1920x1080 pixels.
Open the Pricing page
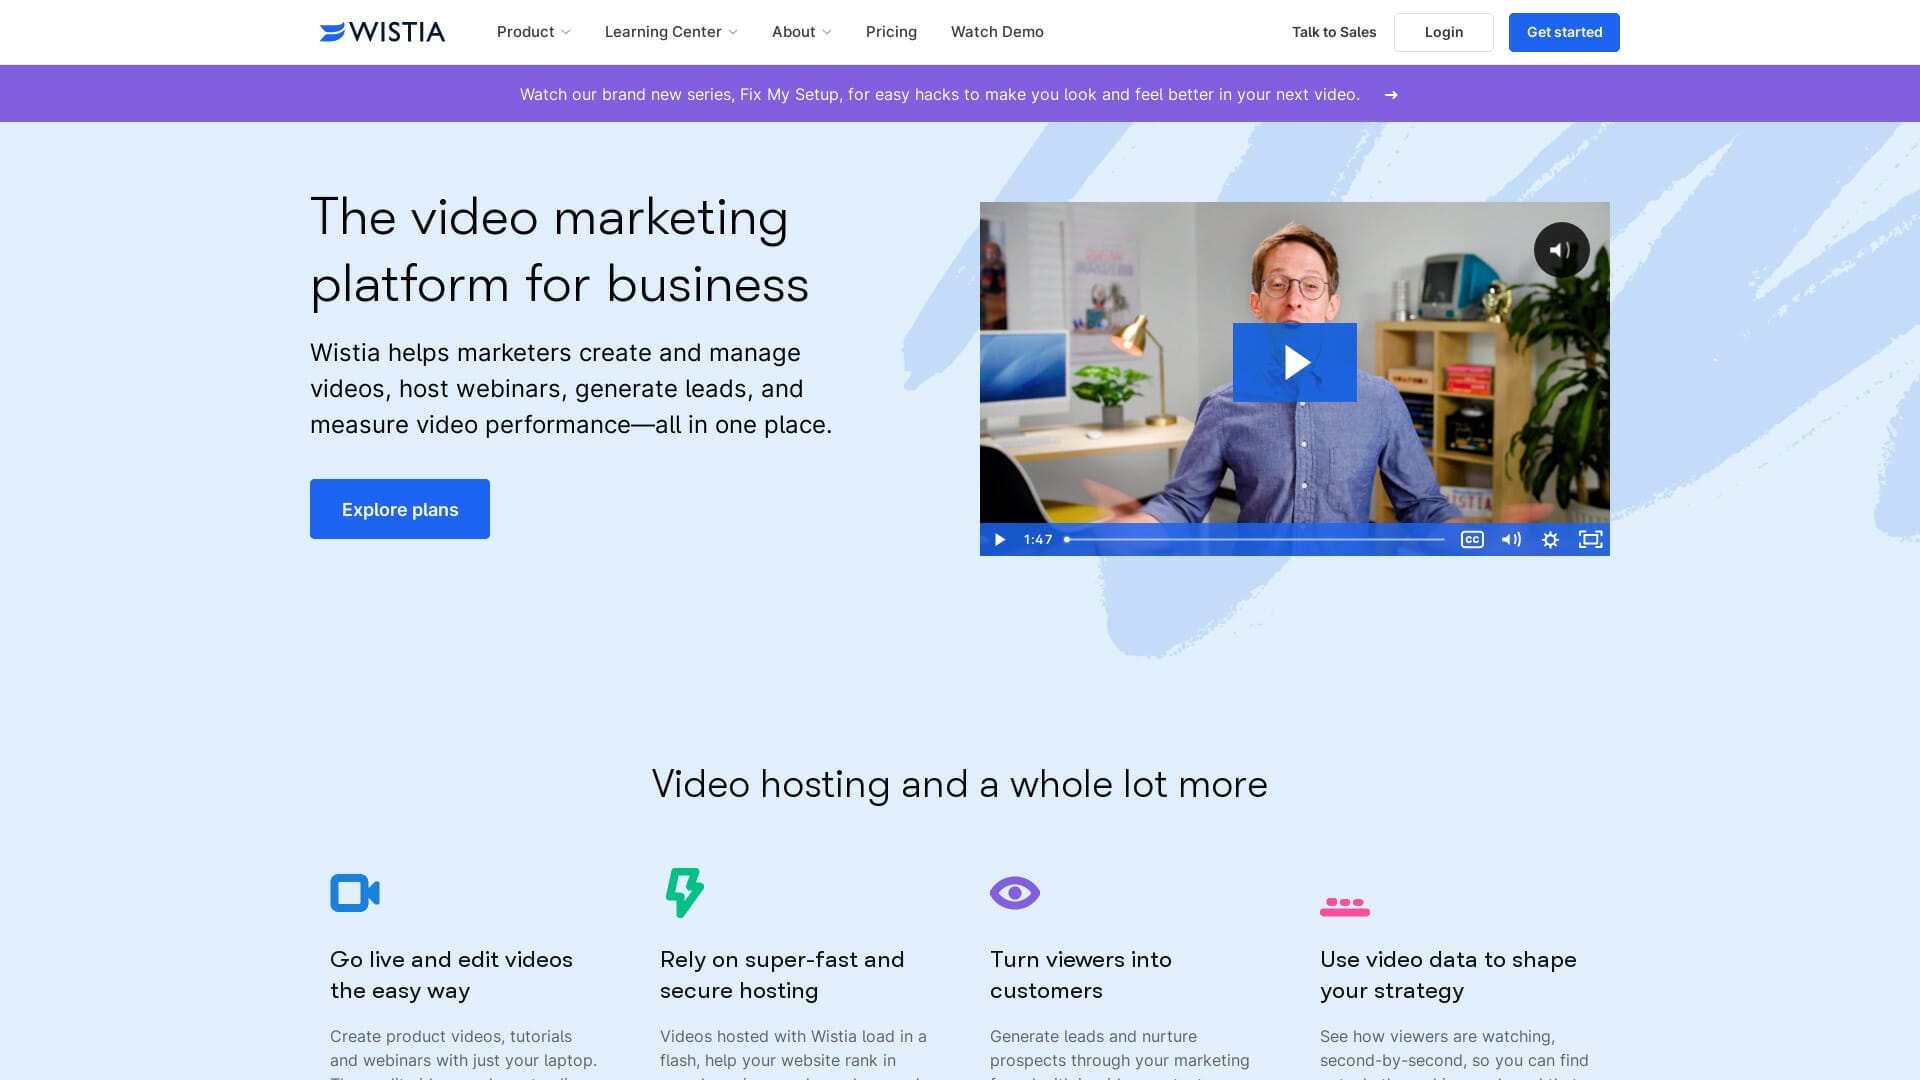891,31
